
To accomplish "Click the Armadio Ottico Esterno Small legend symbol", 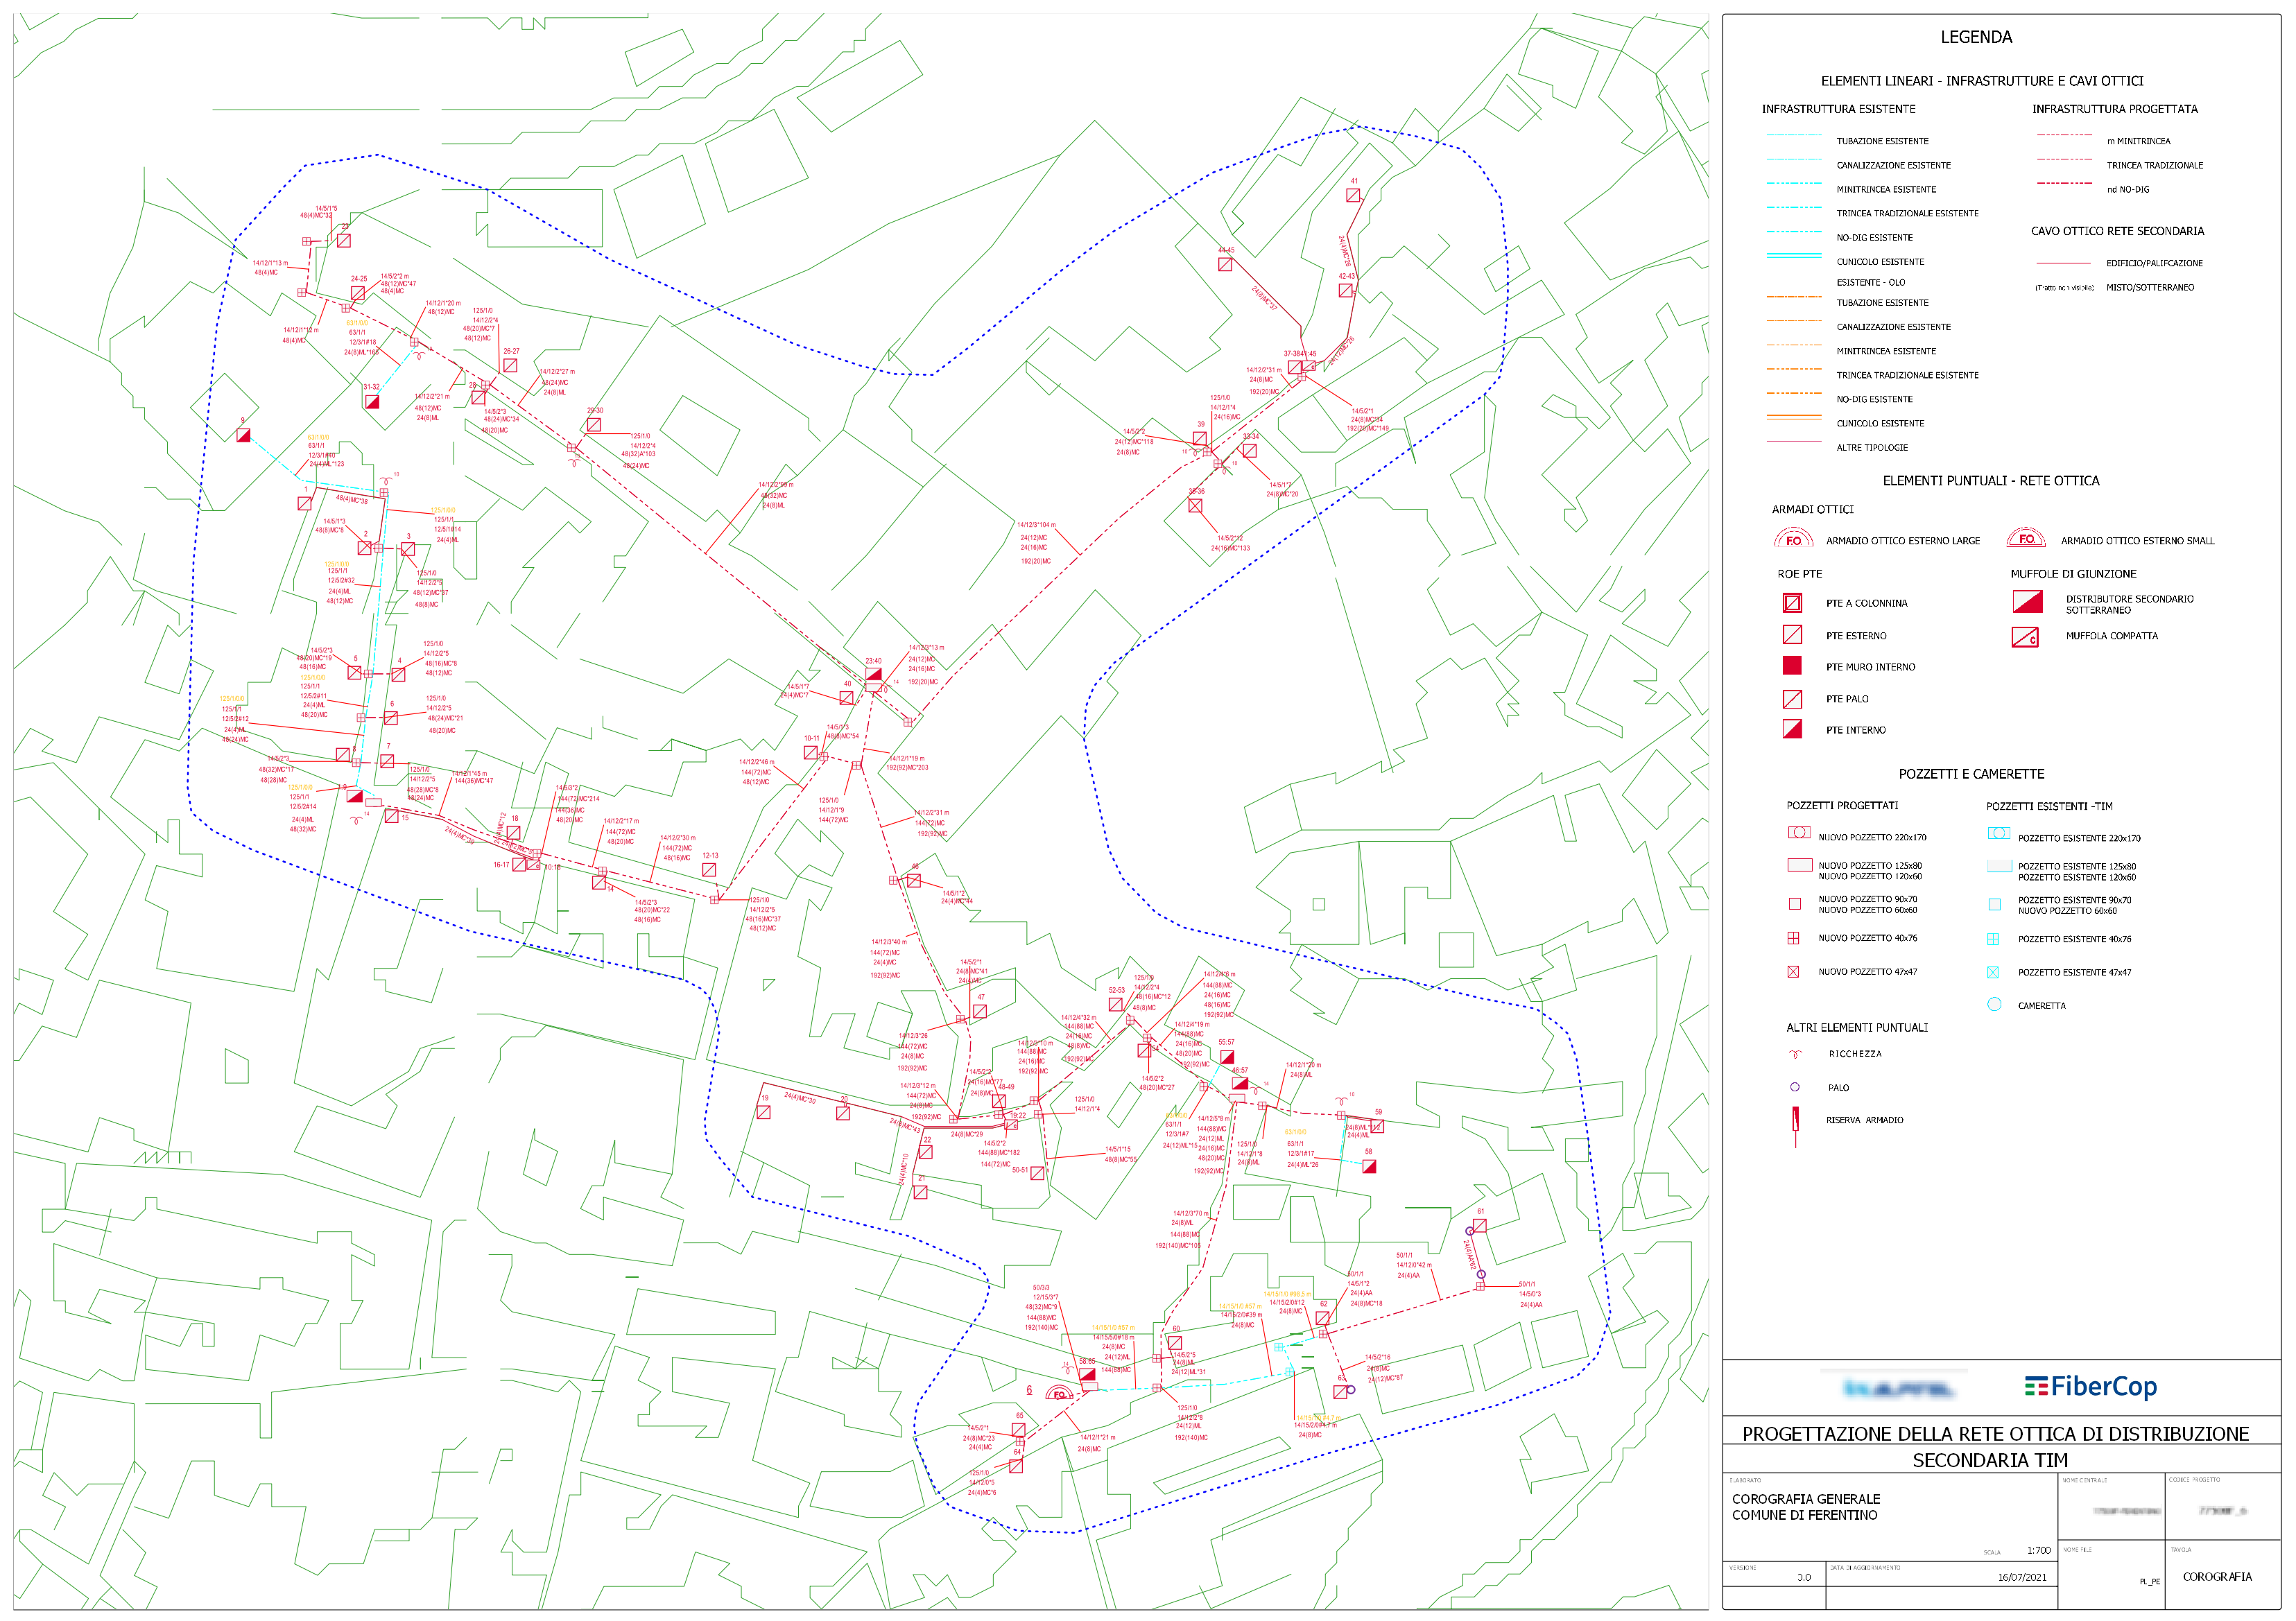I will pos(2025,539).
